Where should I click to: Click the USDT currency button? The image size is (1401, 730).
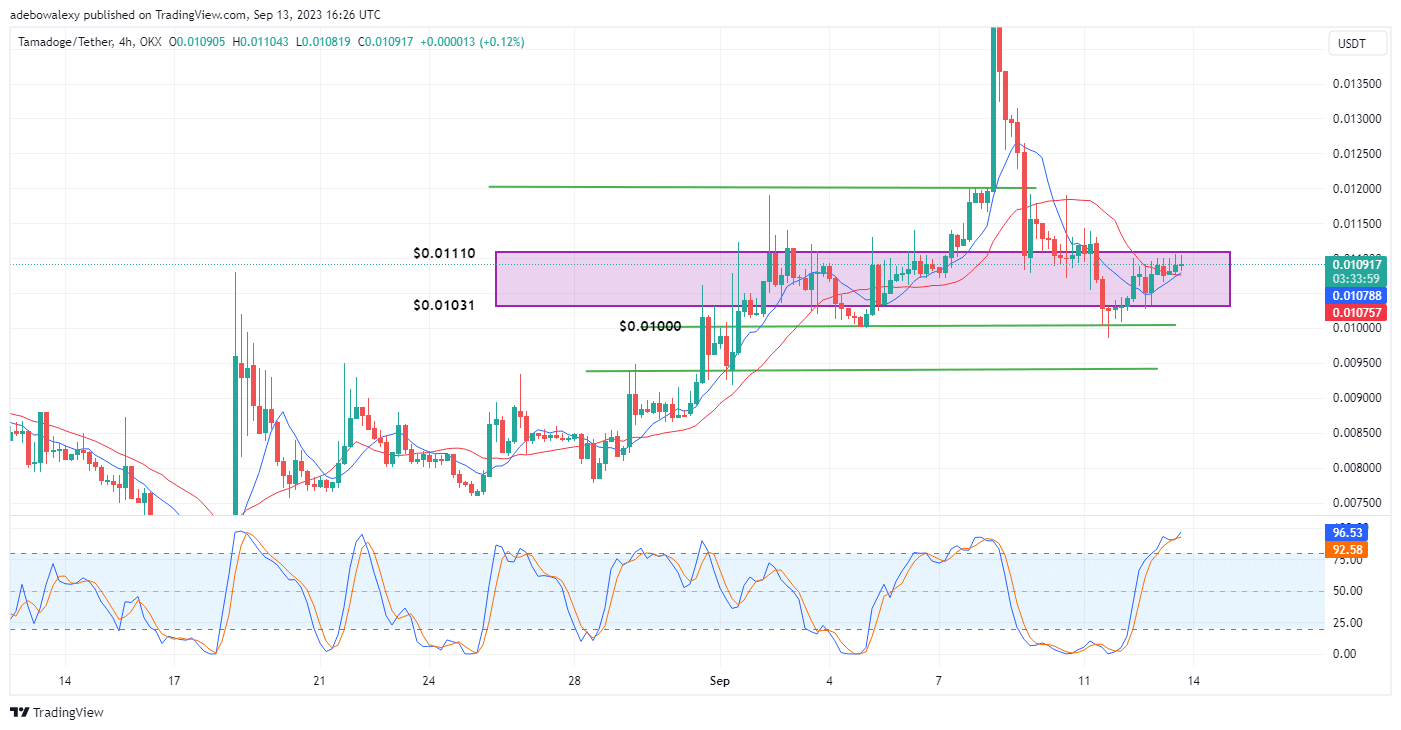tap(1357, 44)
